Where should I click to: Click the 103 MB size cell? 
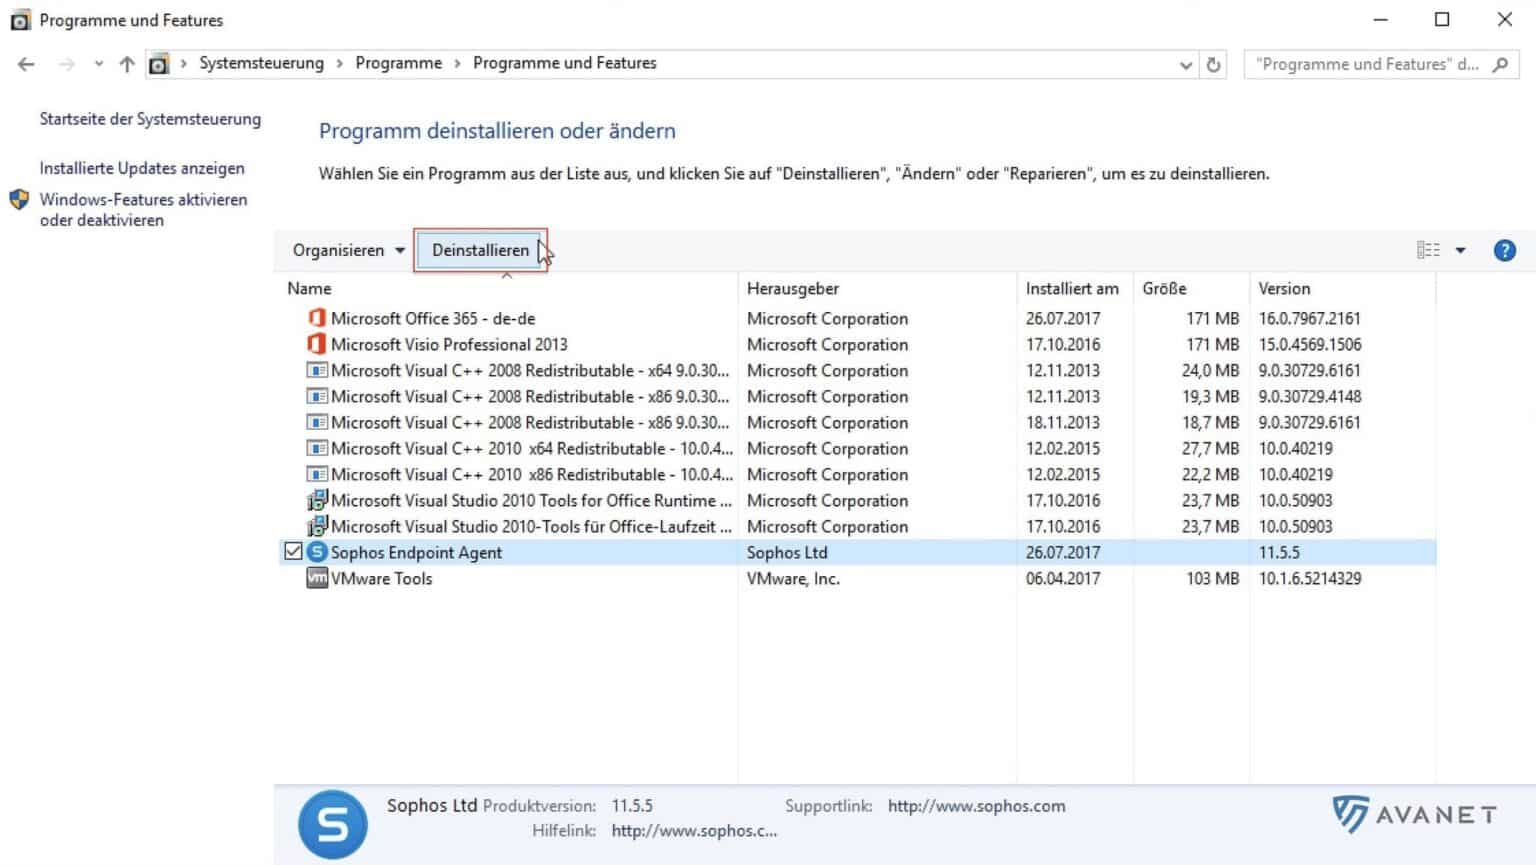coord(1212,578)
